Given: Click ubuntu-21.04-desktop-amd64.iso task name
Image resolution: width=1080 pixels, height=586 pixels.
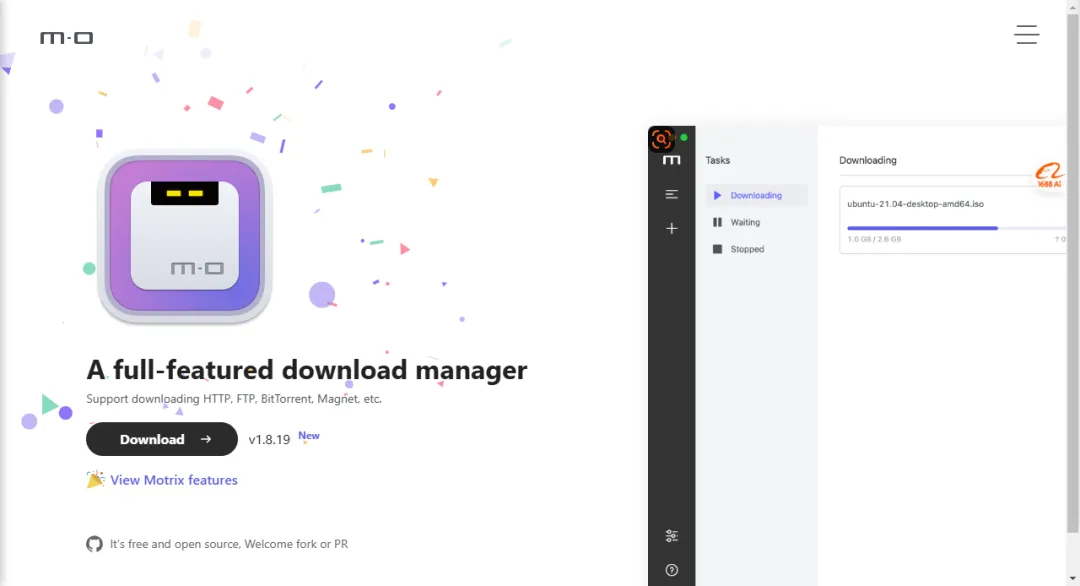Looking at the screenshot, I should (x=915, y=204).
